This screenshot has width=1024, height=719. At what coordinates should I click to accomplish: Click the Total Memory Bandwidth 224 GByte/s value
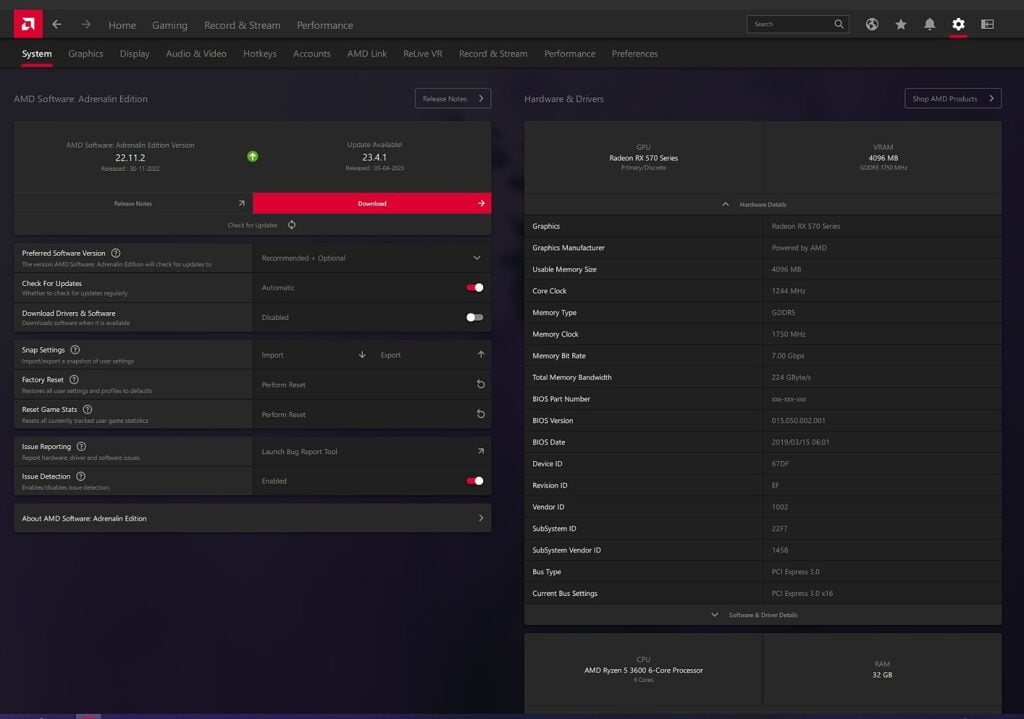791,377
